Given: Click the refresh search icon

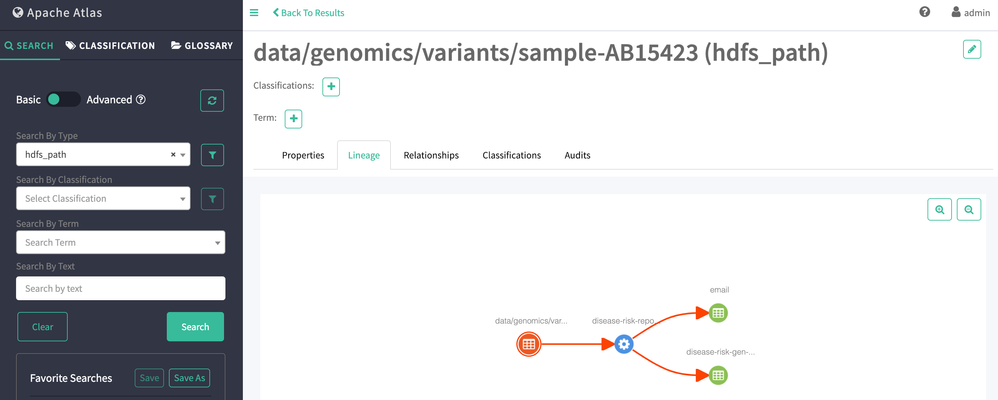Looking at the screenshot, I should pyautogui.click(x=212, y=100).
